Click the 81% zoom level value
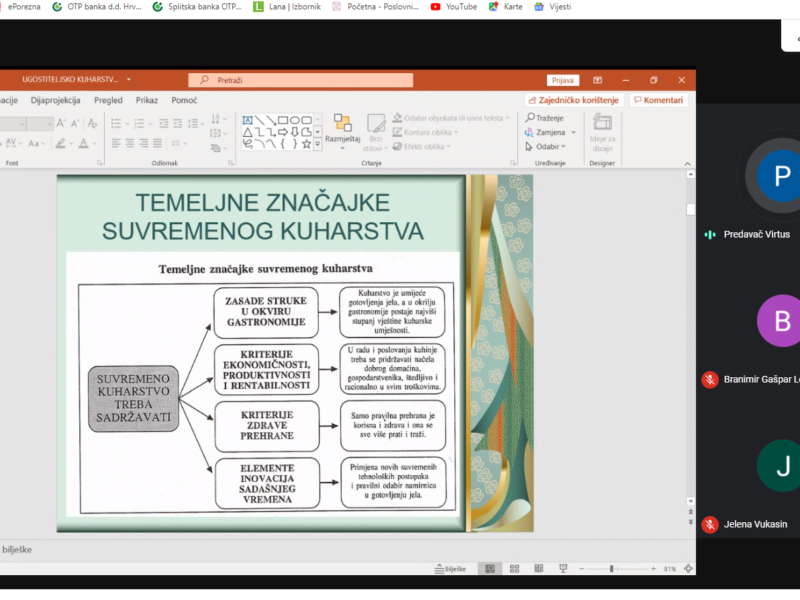The width and height of the screenshot is (800, 600). 670,568
